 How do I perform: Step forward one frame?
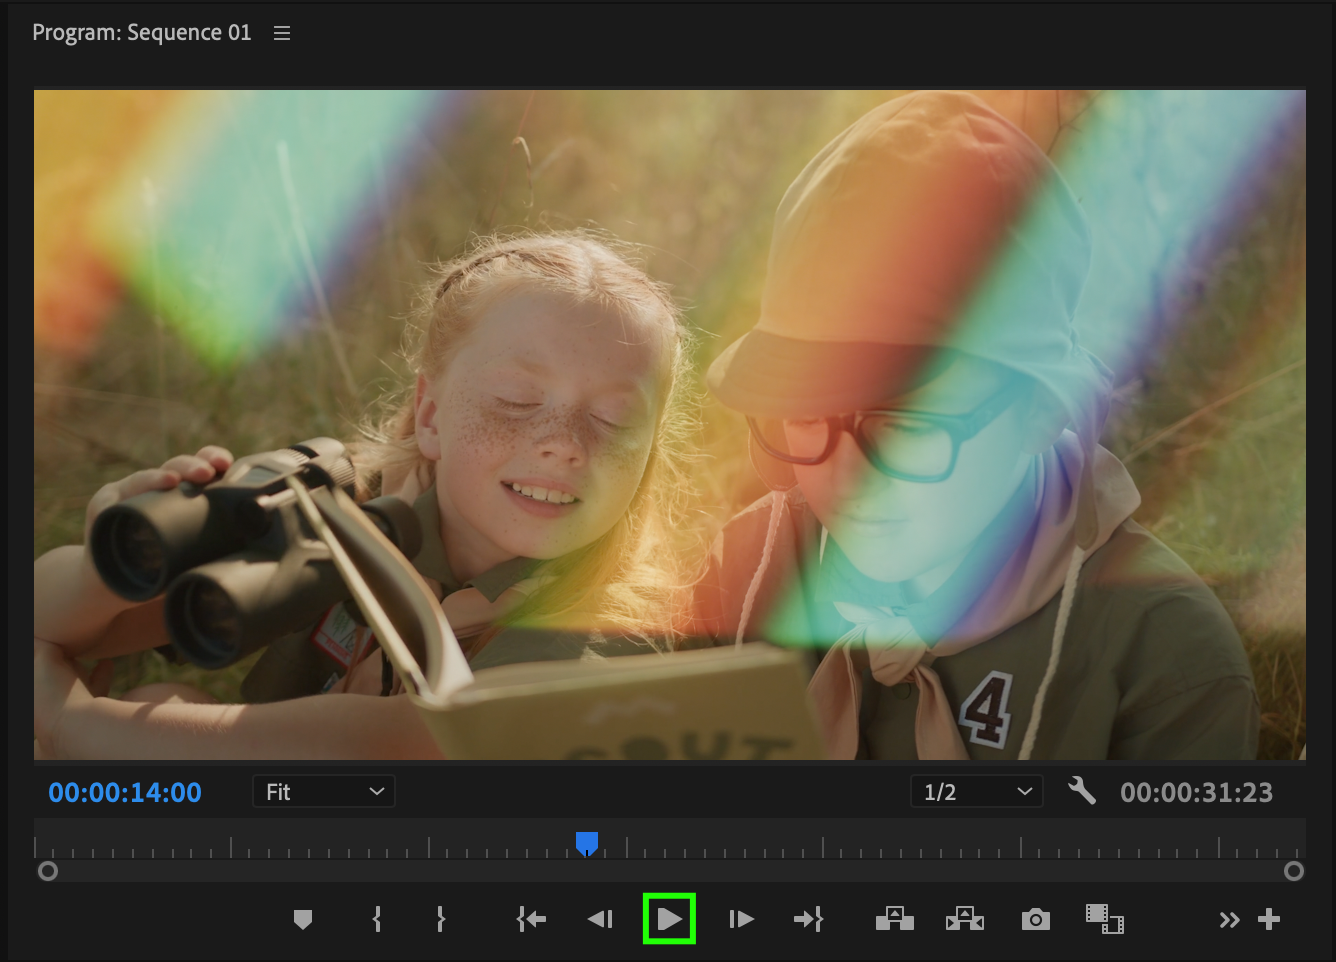pos(741,919)
